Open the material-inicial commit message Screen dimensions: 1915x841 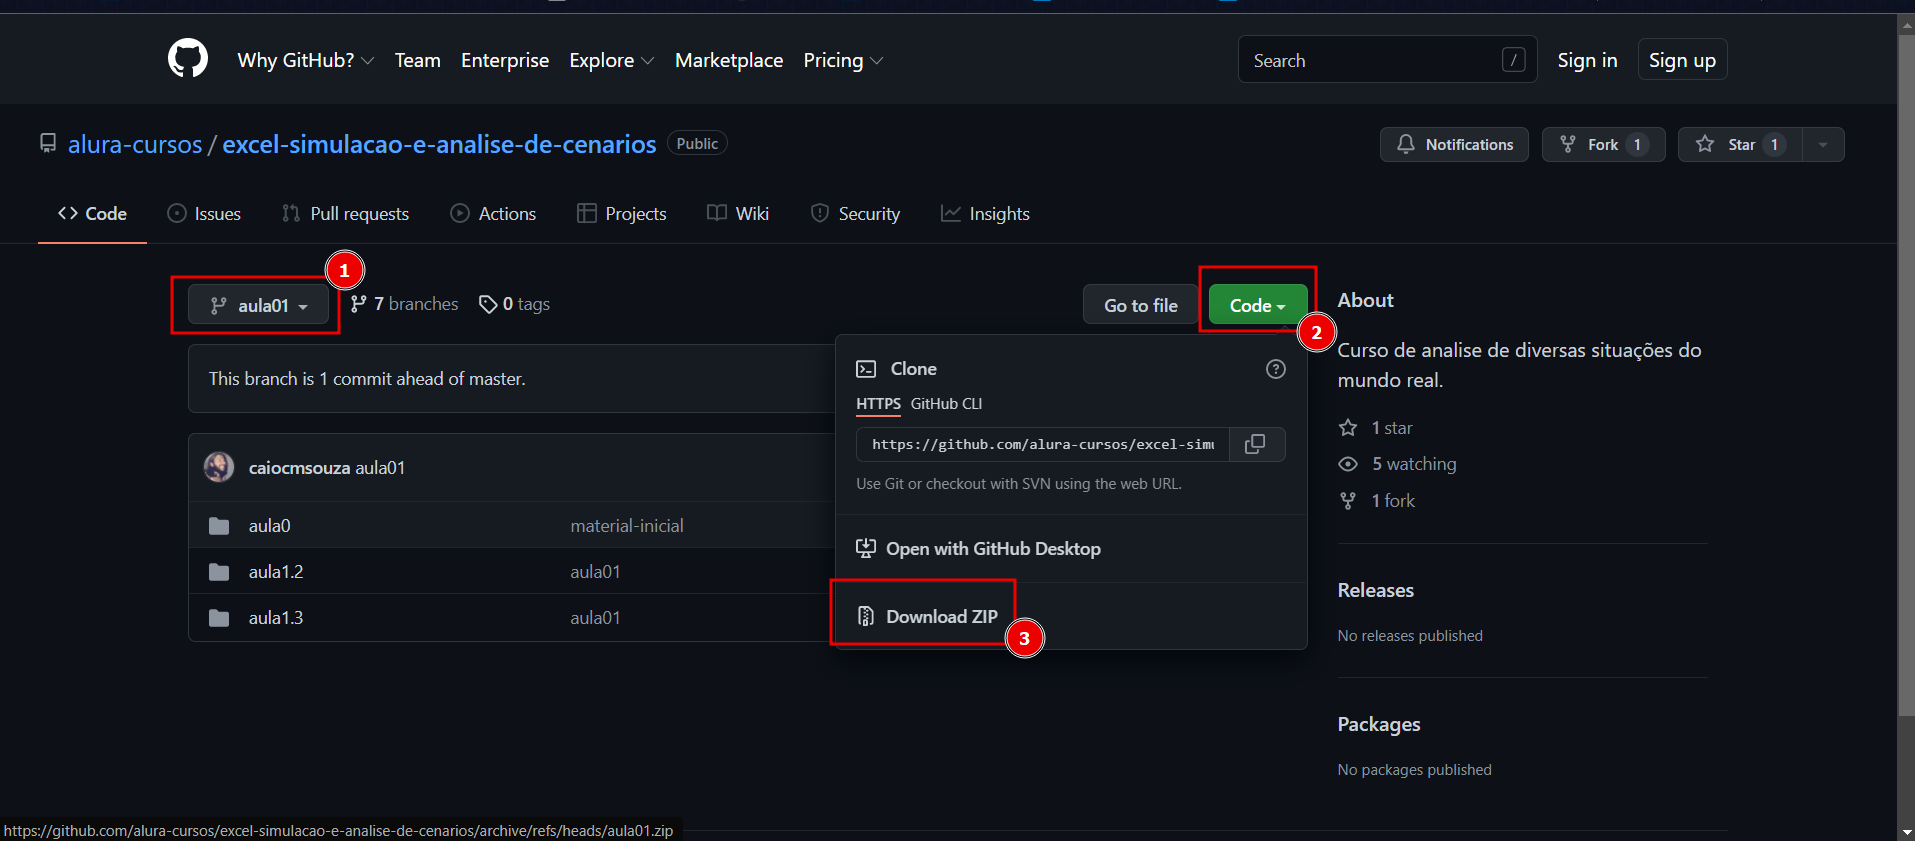click(627, 526)
